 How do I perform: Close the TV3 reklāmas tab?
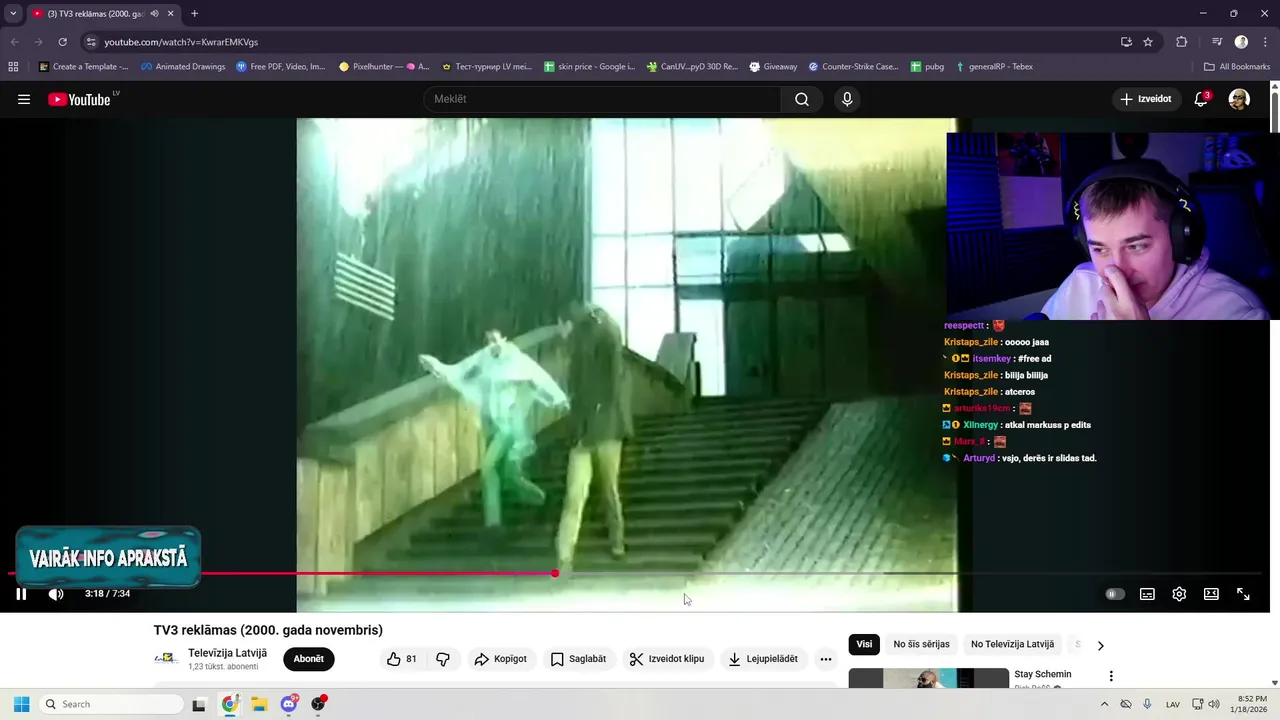(171, 14)
